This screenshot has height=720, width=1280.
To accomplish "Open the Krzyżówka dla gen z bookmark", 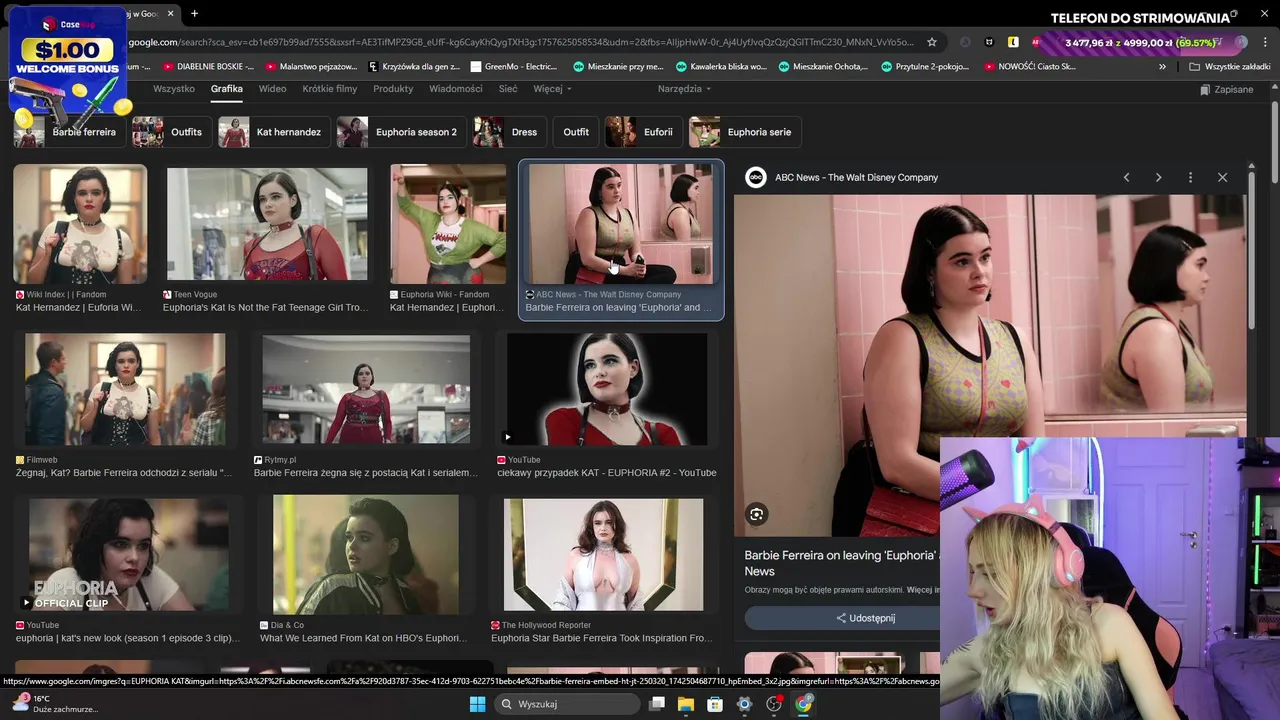I will tap(414, 67).
